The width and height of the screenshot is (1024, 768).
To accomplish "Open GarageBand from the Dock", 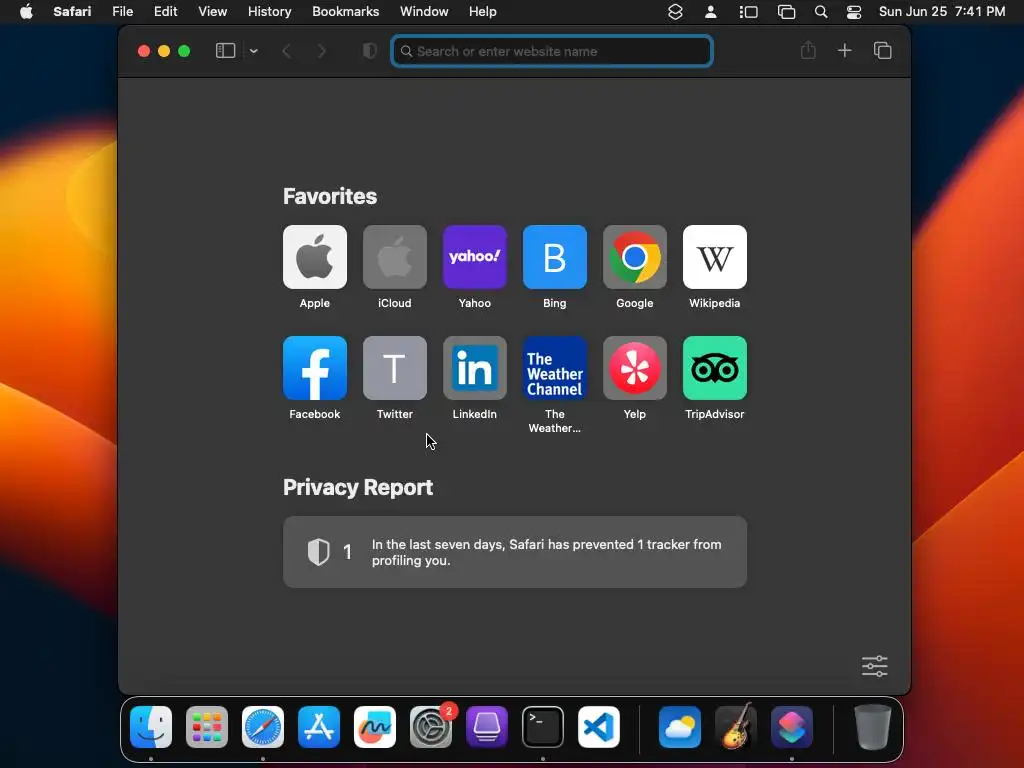I will click(x=736, y=727).
